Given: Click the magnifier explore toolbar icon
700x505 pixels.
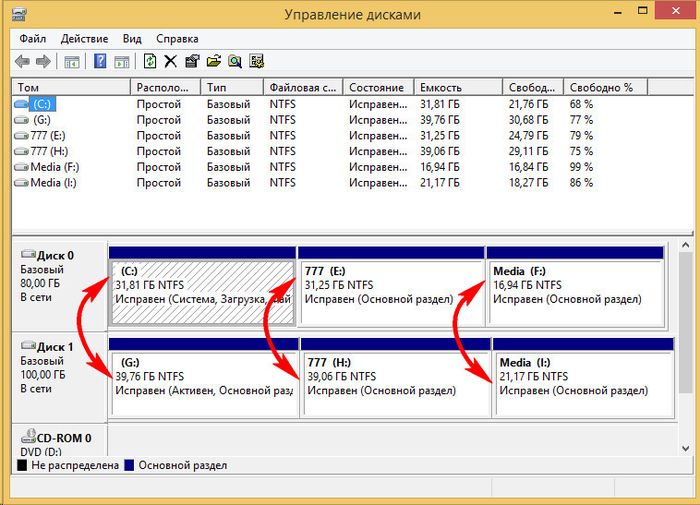Looking at the screenshot, I should click(x=235, y=61).
